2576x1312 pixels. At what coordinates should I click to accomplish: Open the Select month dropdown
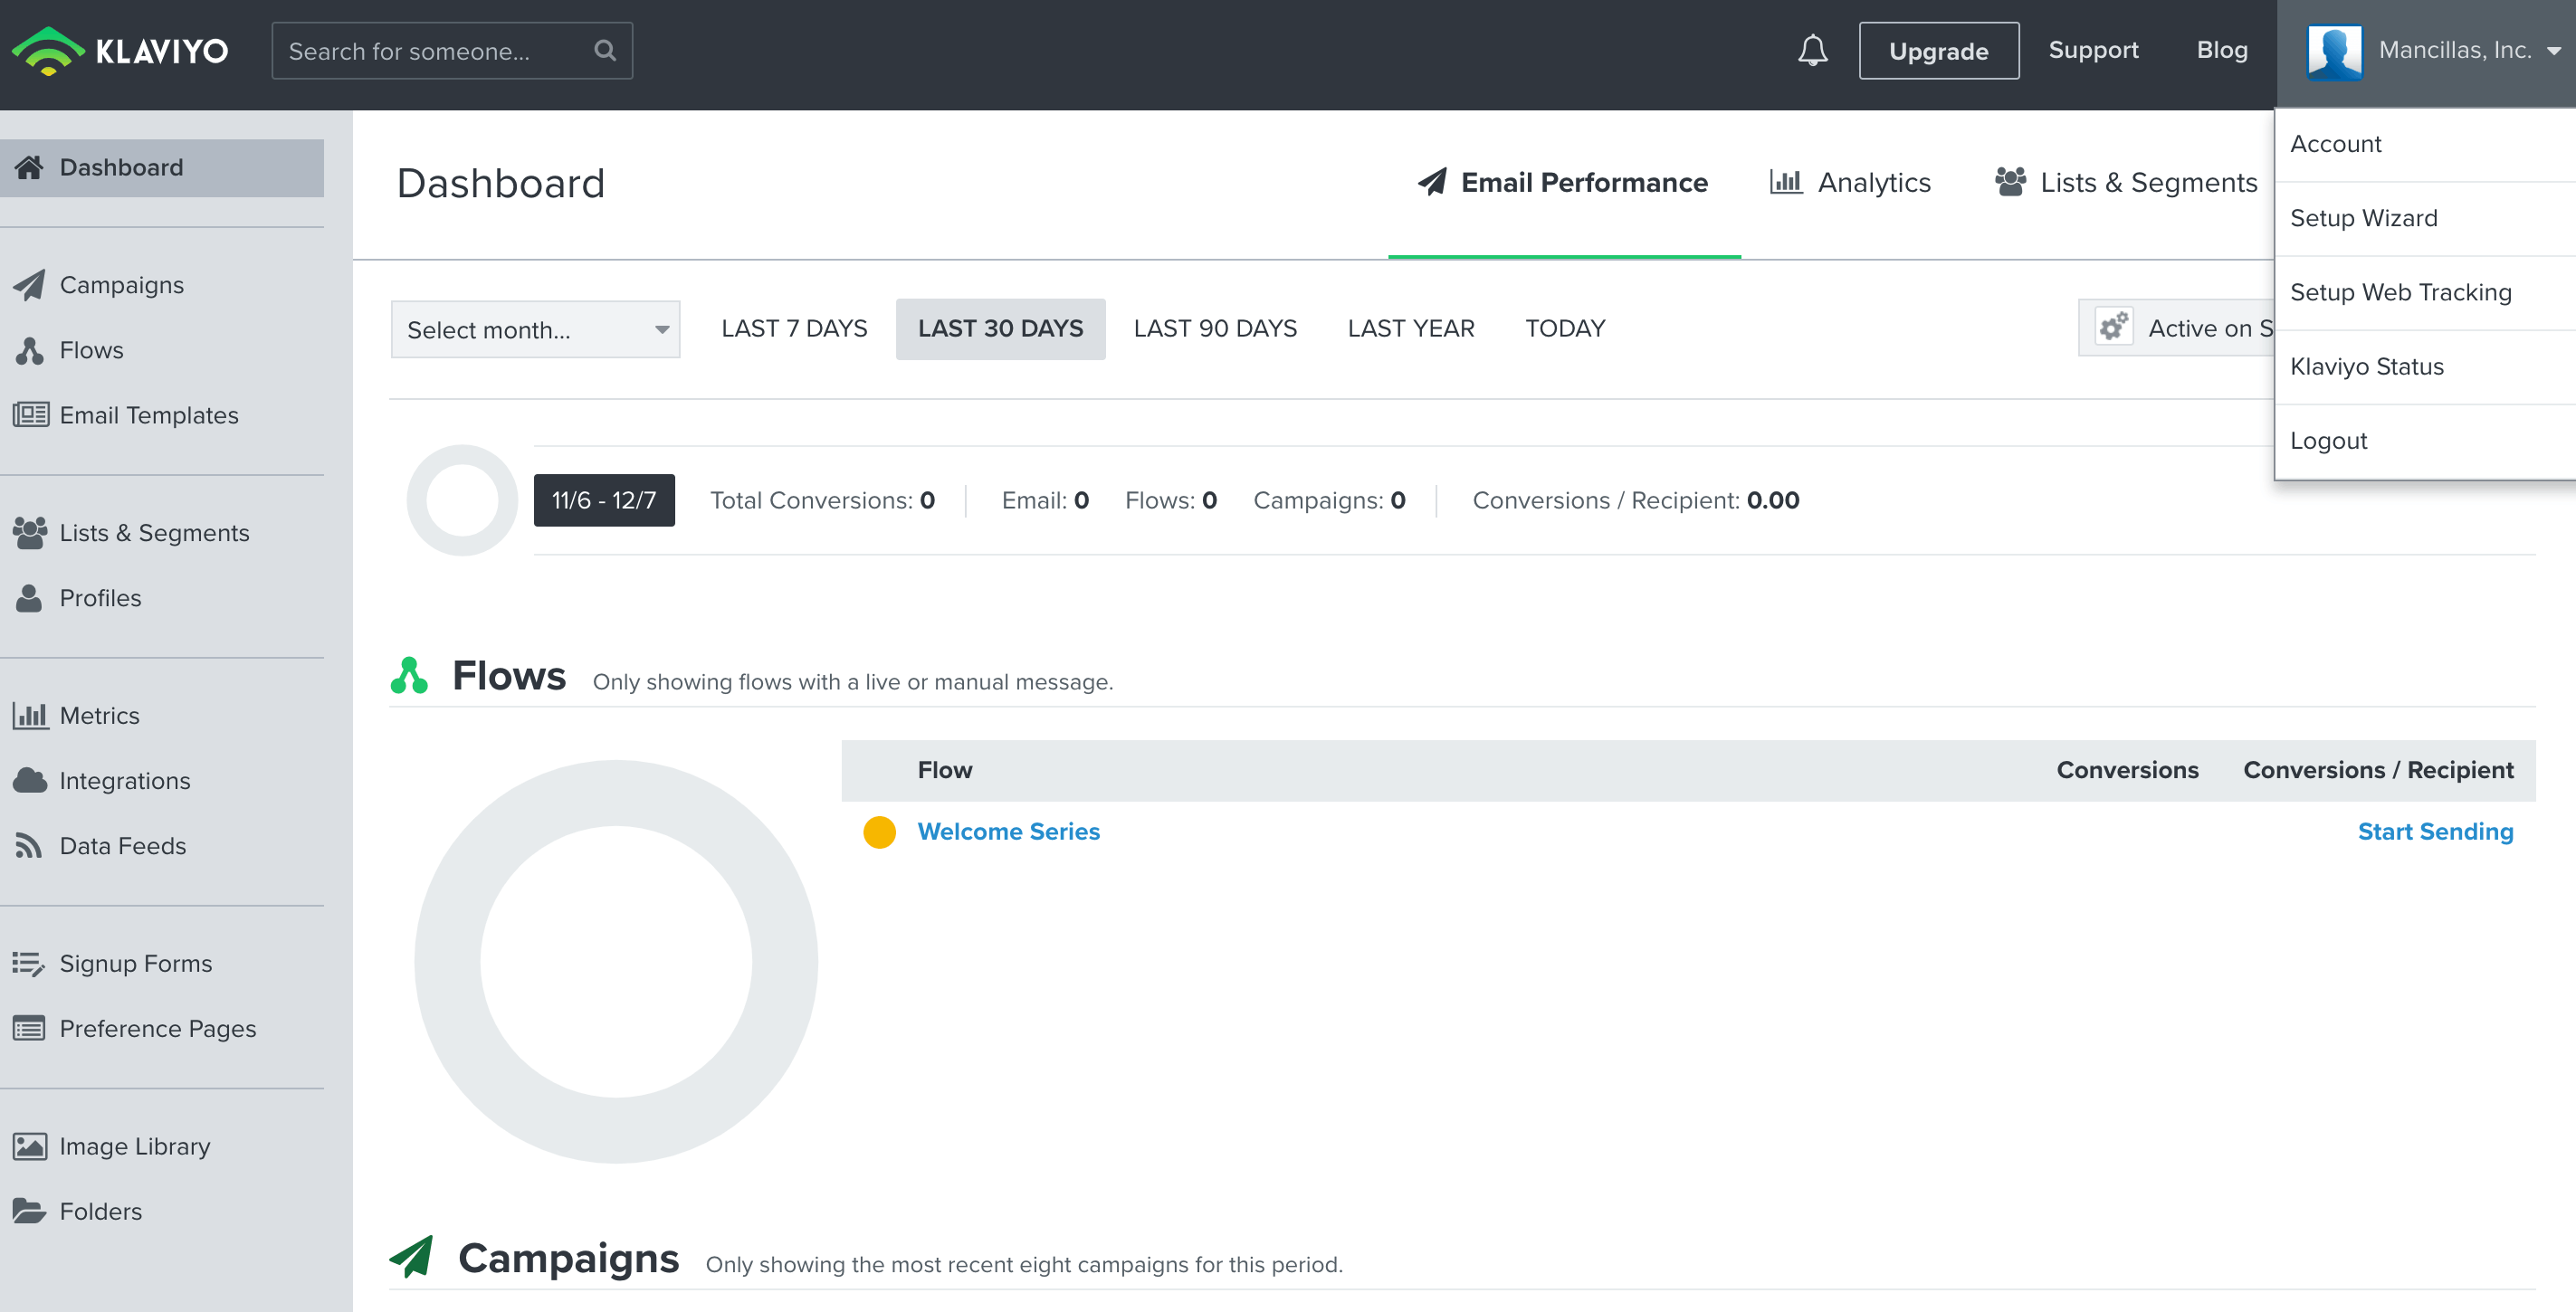535,329
